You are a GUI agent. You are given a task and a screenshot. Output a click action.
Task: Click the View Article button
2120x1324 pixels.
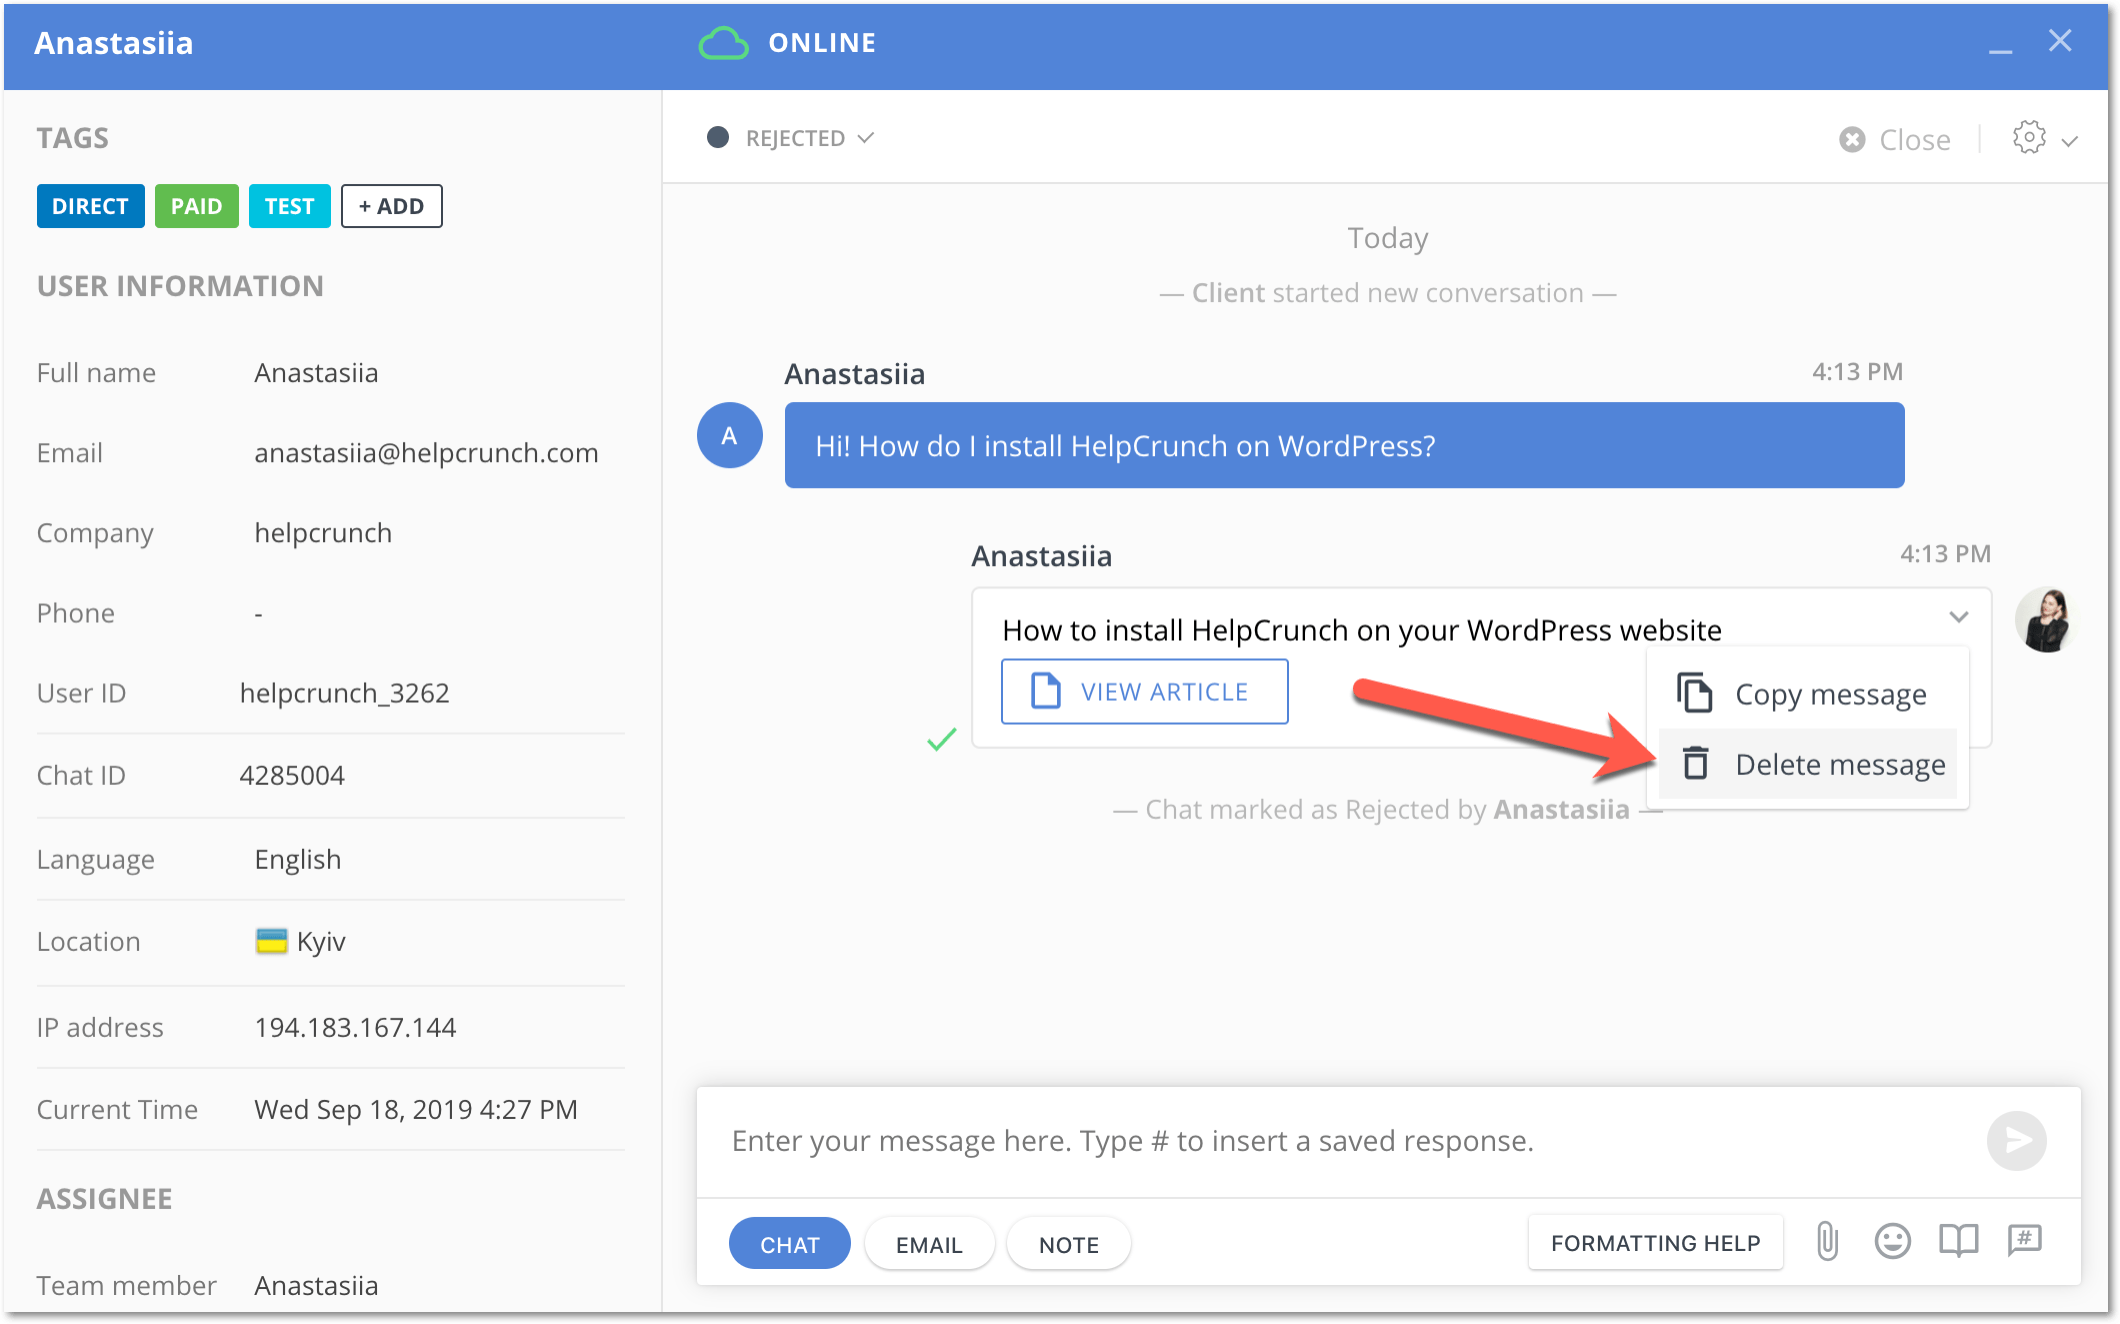pyautogui.click(x=1144, y=691)
